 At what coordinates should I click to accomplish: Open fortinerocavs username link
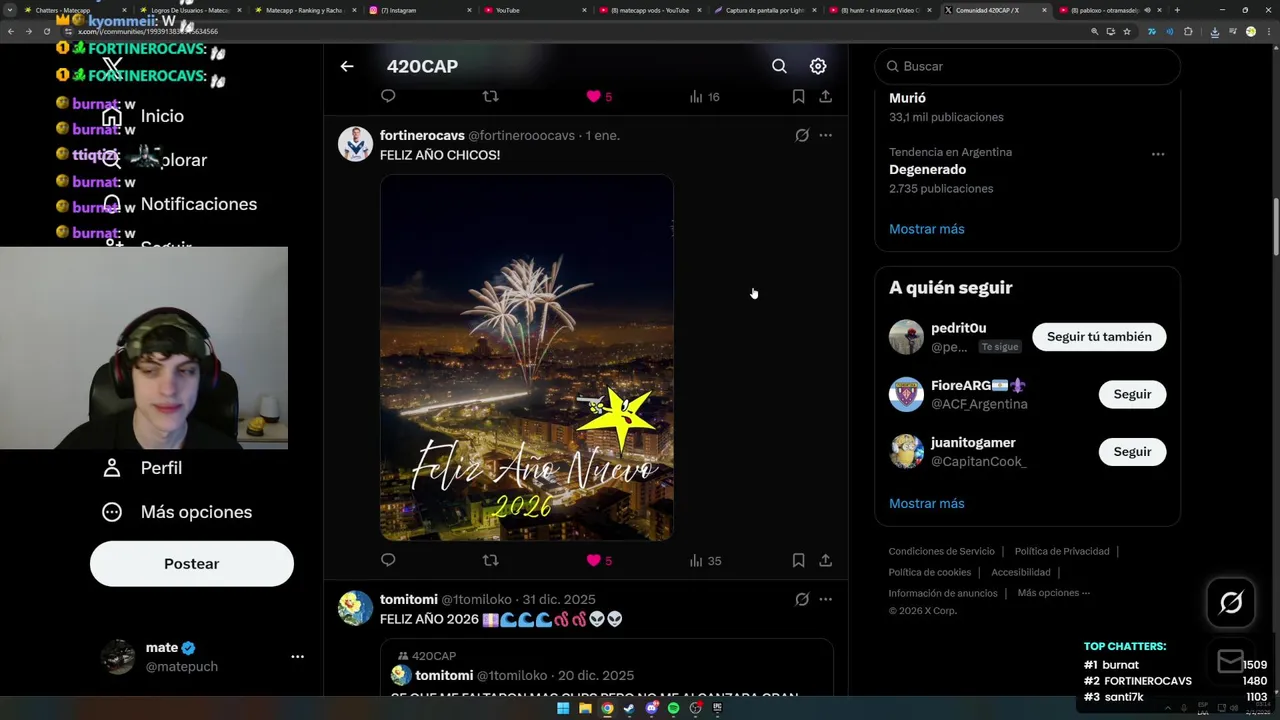(x=422, y=135)
